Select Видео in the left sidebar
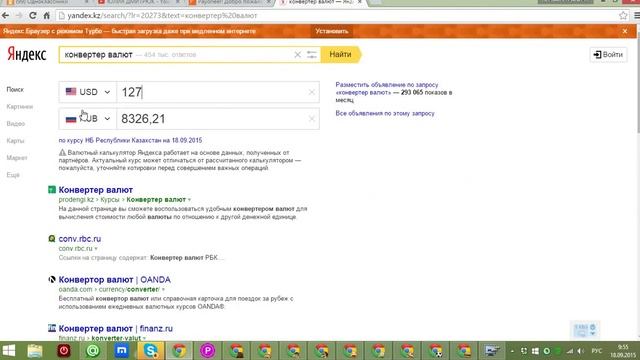Screen dimensions: 640x360 tap(16, 124)
